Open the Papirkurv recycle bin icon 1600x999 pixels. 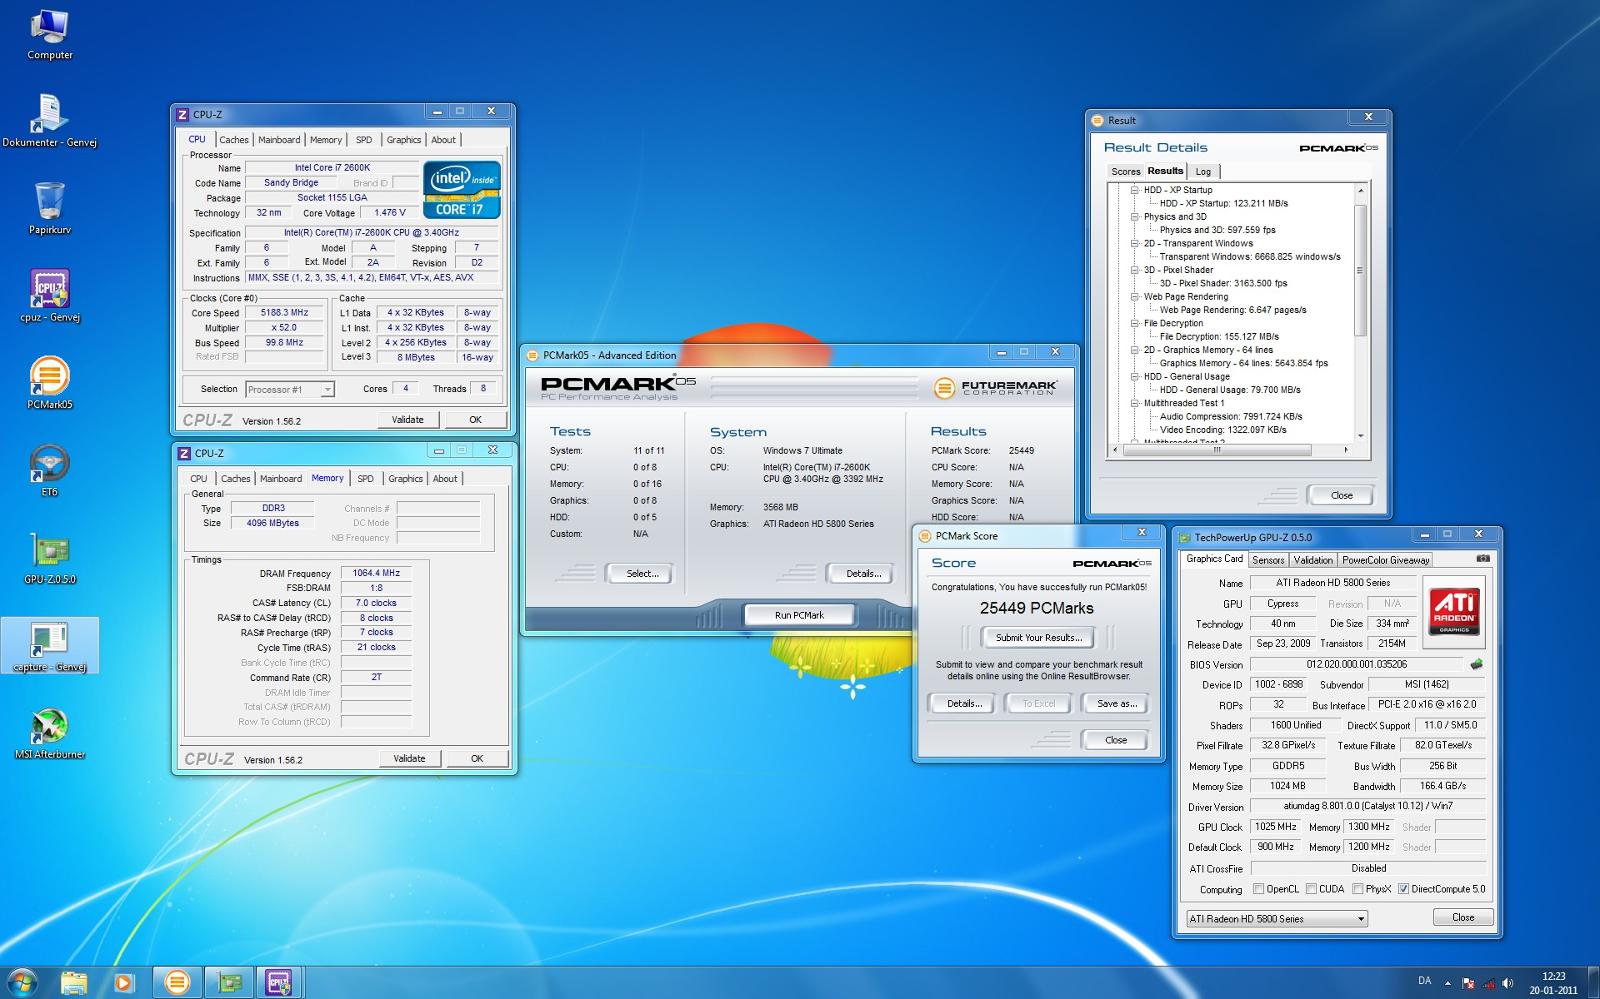pos(49,208)
